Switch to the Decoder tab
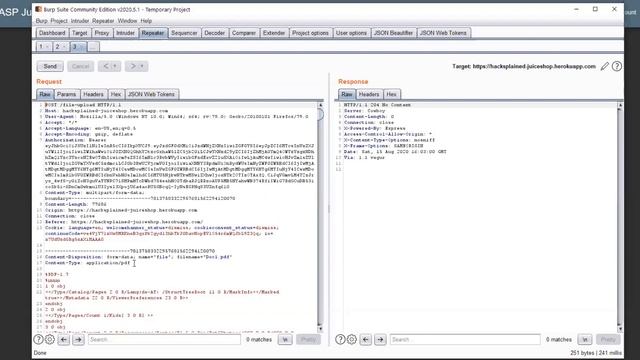 [215, 33]
